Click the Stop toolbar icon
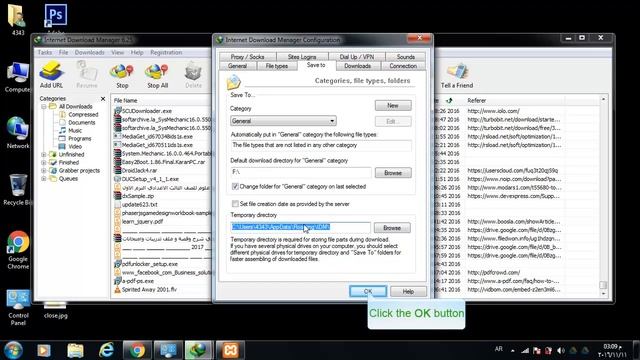Screen dimensions: 640x360 click(122, 76)
